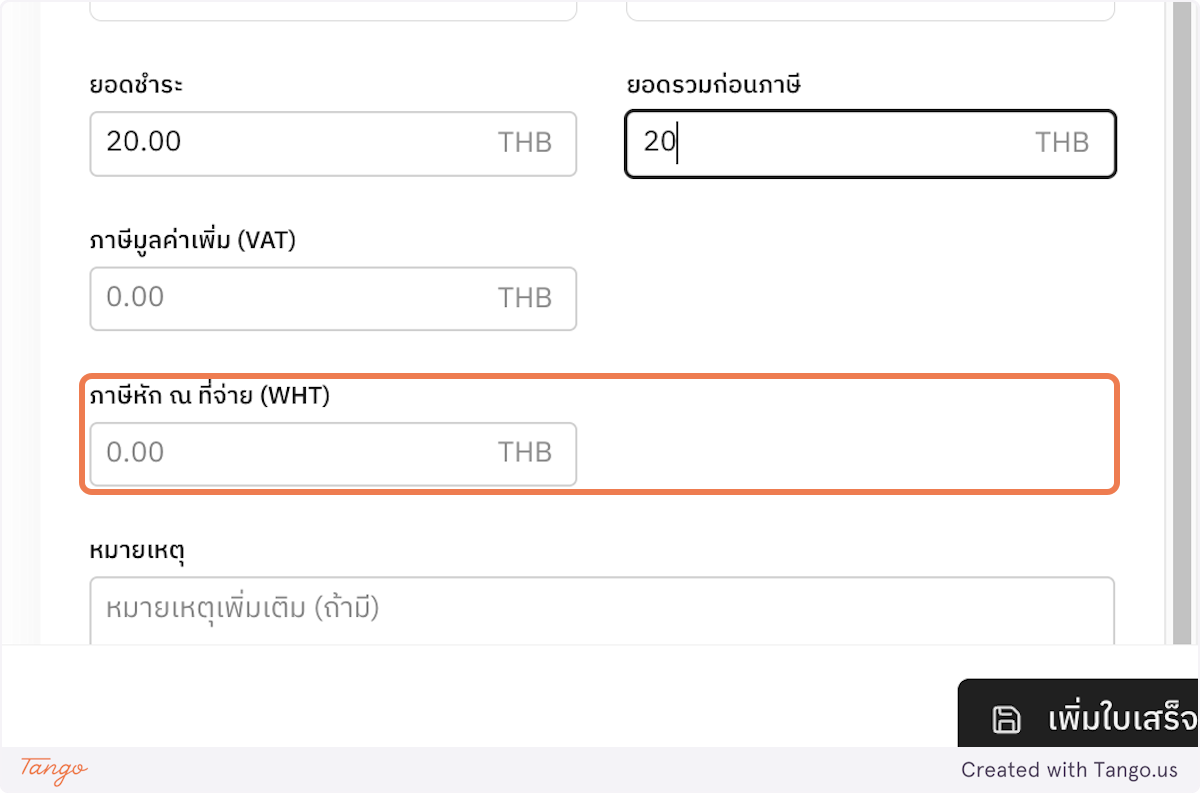Open the Created with Tango.us link
This screenshot has width=1200, height=793.
point(1070,770)
